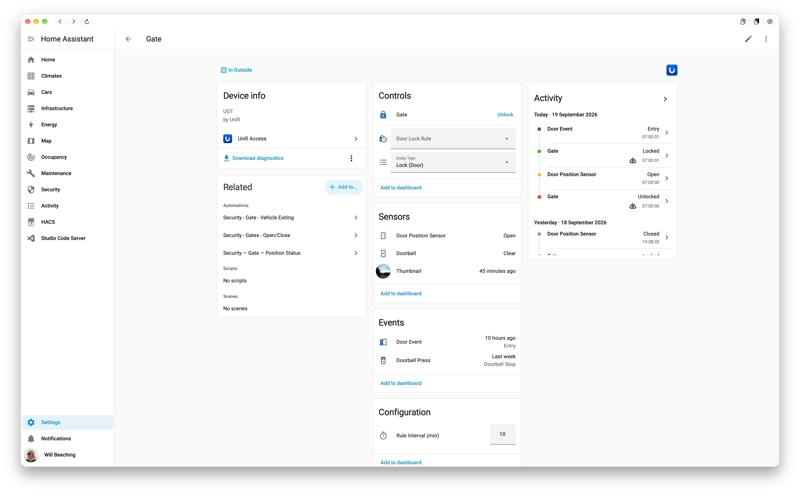Open the Door Position Sensor Open chevron

(x=667, y=178)
